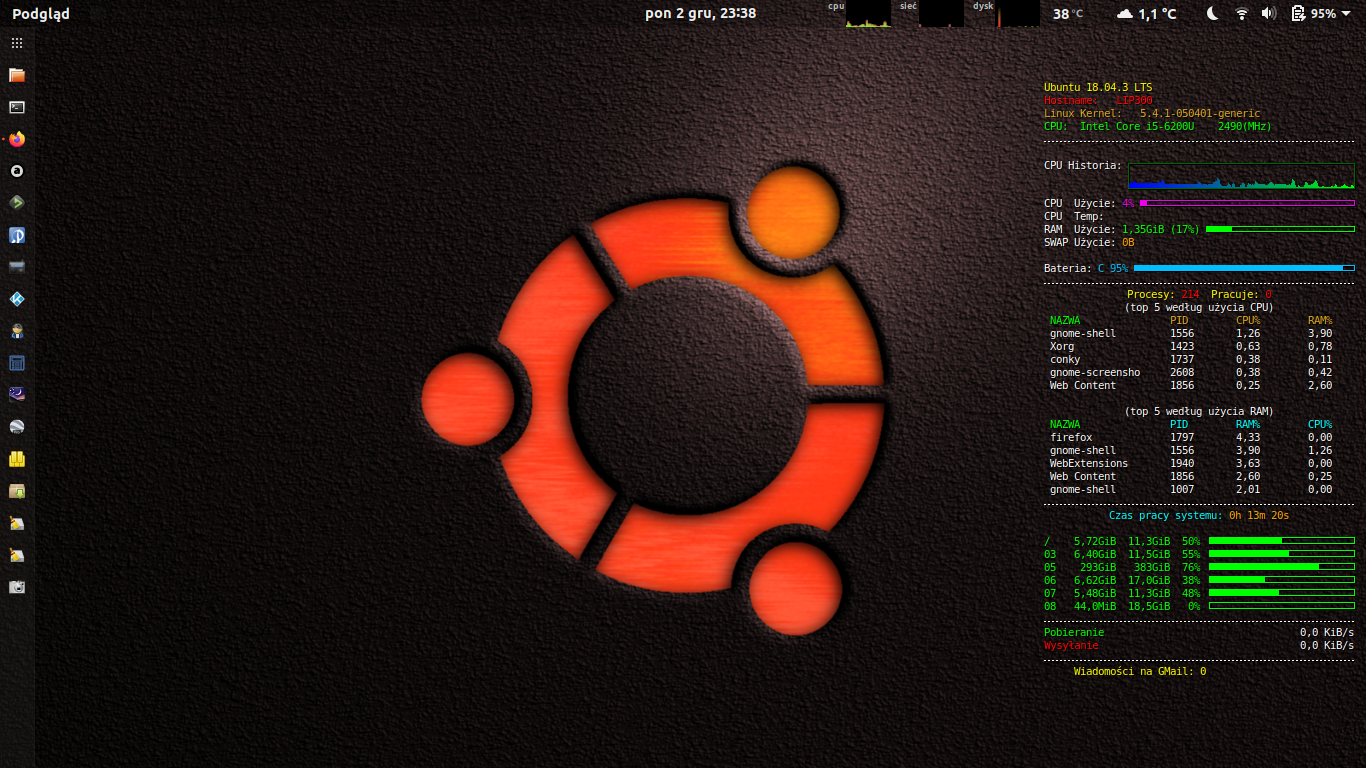Click the 'Intel Core i5-6200U' CPU text

1137,127
